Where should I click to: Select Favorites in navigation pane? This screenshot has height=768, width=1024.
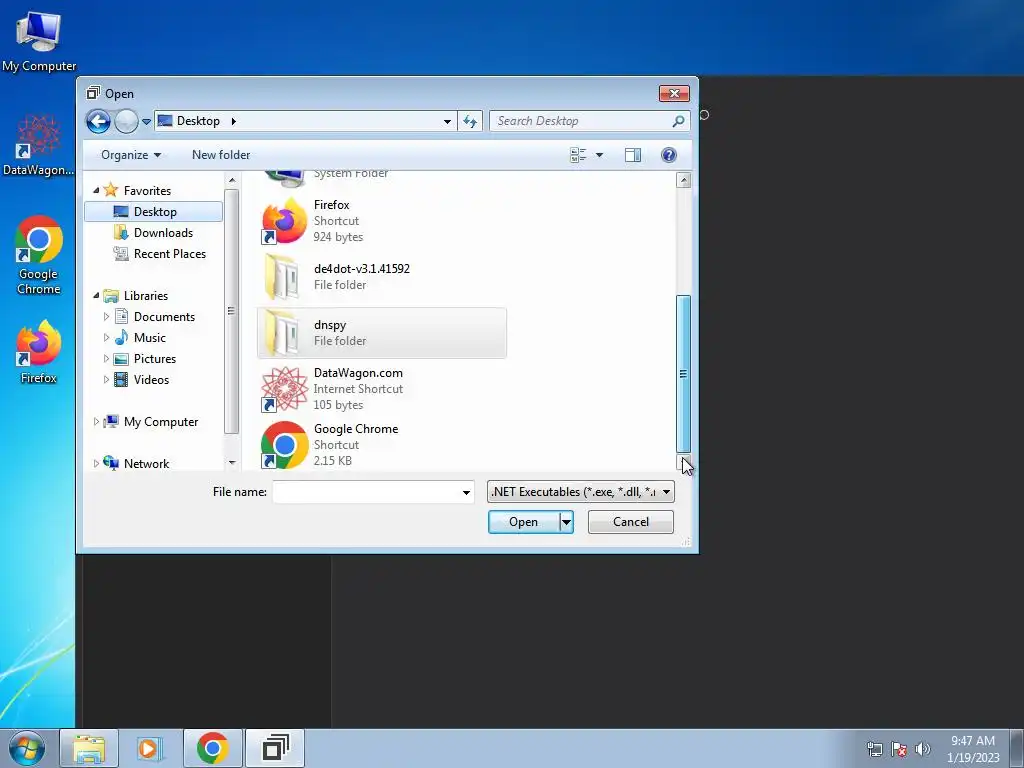coord(147,191)
